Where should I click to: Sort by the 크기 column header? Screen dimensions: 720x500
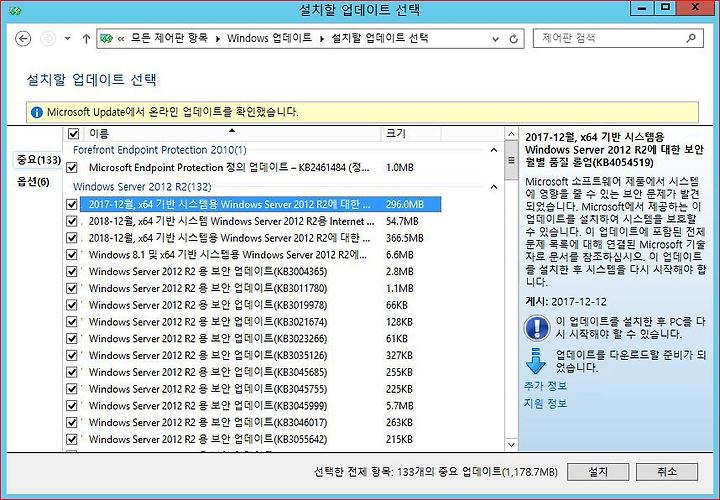(411, 134)
